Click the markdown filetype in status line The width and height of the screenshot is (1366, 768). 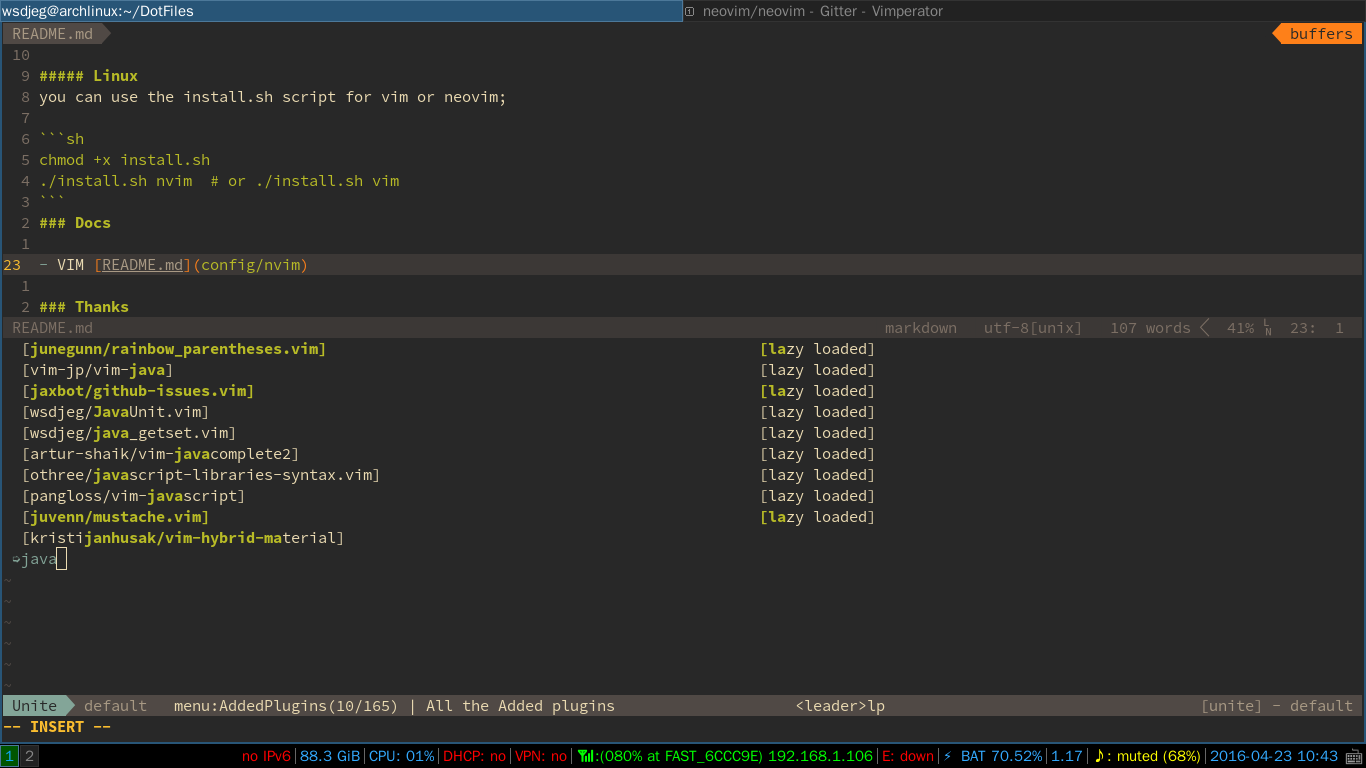920,328
